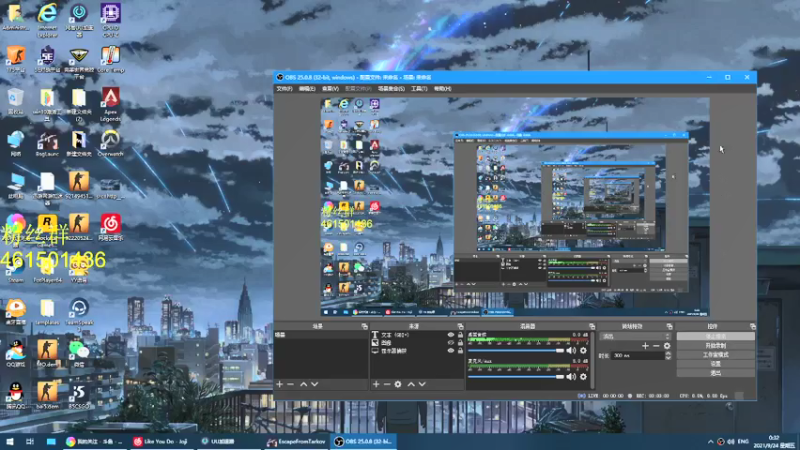Click the ENG input language indicator
Image resolution: width=800 pixels, height=450 pixels.
tap(743, 441)
